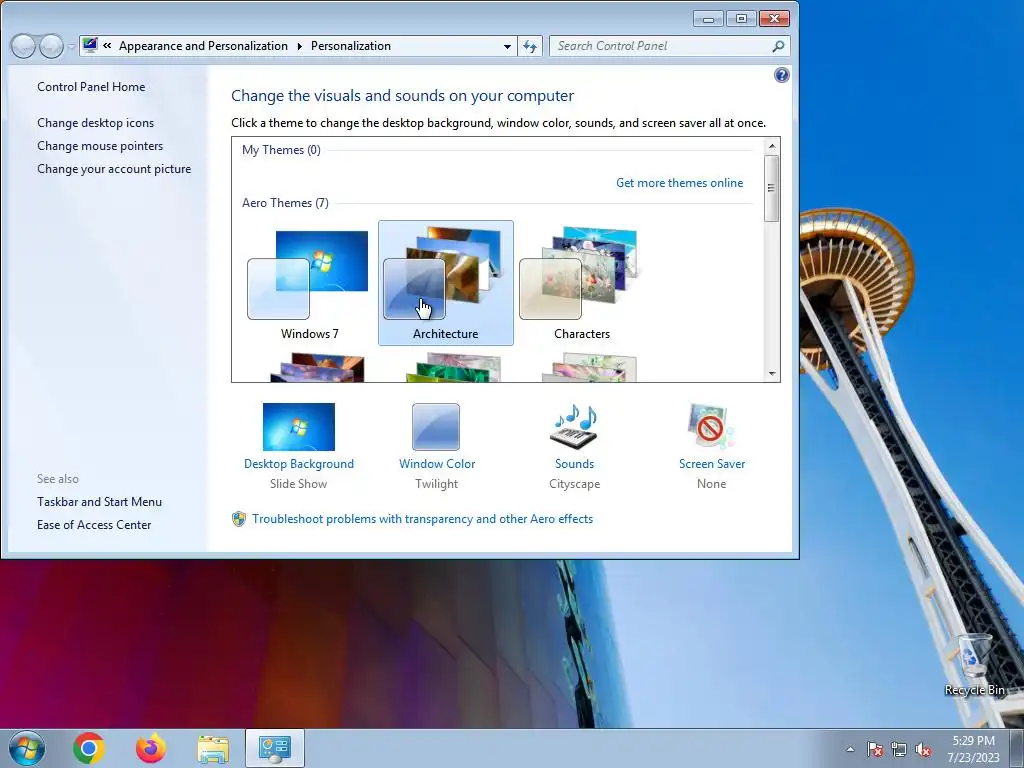Click Troubleshoot problems with transparency link
The height and width of the screenshot is (768, 1024).
pyautogui.click(x=423, y=519)
